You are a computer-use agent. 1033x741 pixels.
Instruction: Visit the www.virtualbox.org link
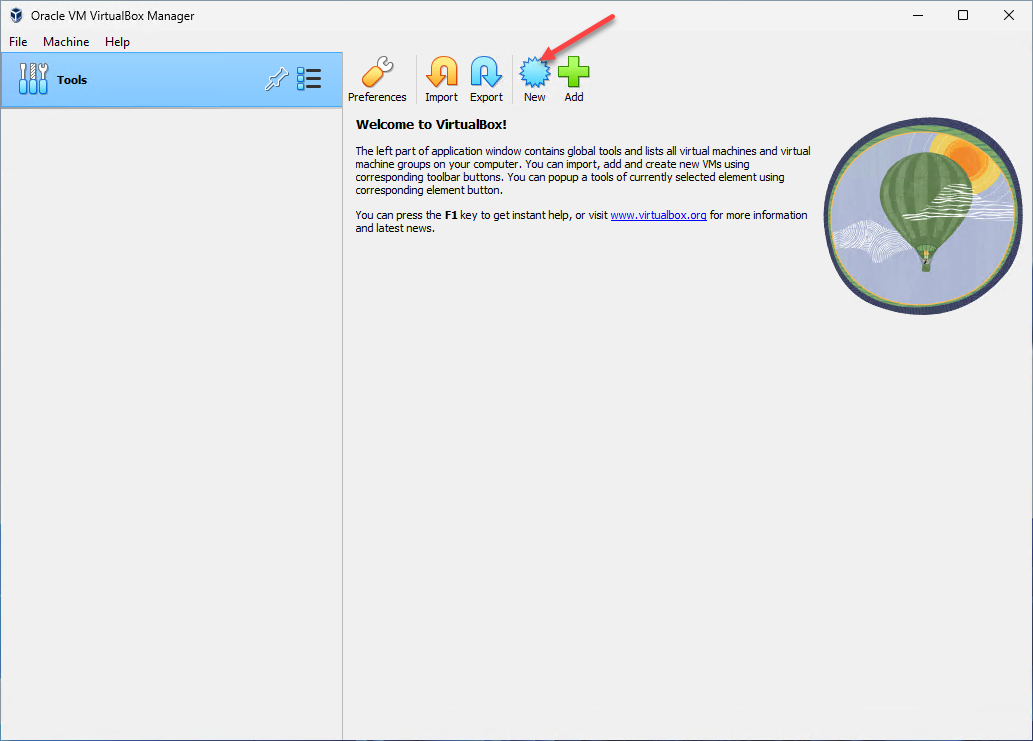coord(658,215)
